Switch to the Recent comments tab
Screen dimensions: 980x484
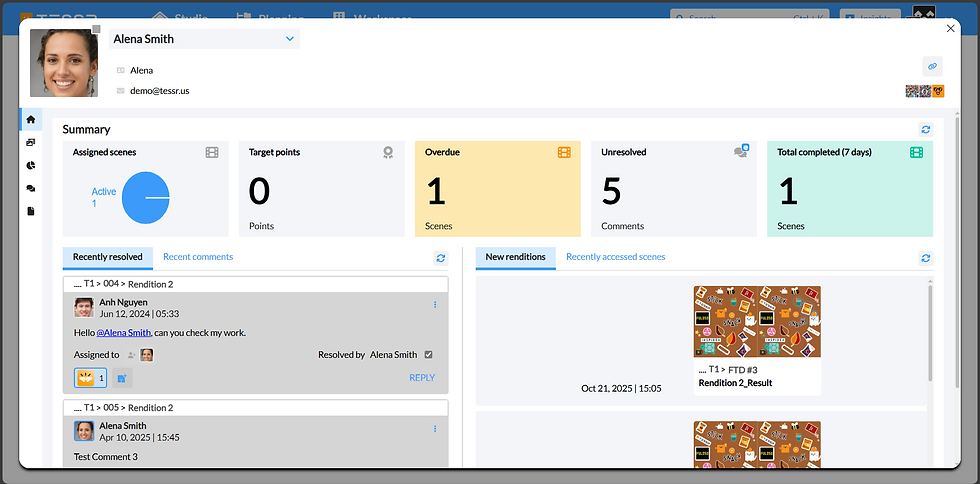(198, 257)
